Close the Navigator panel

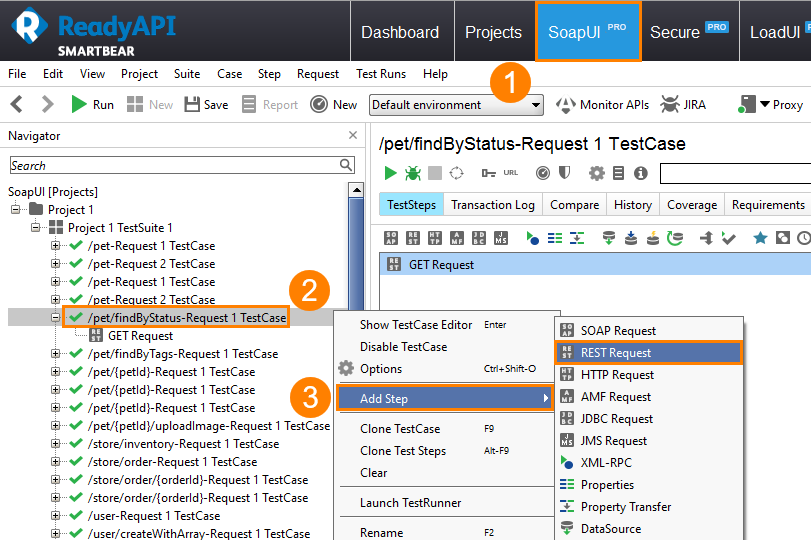click(353, 135)
